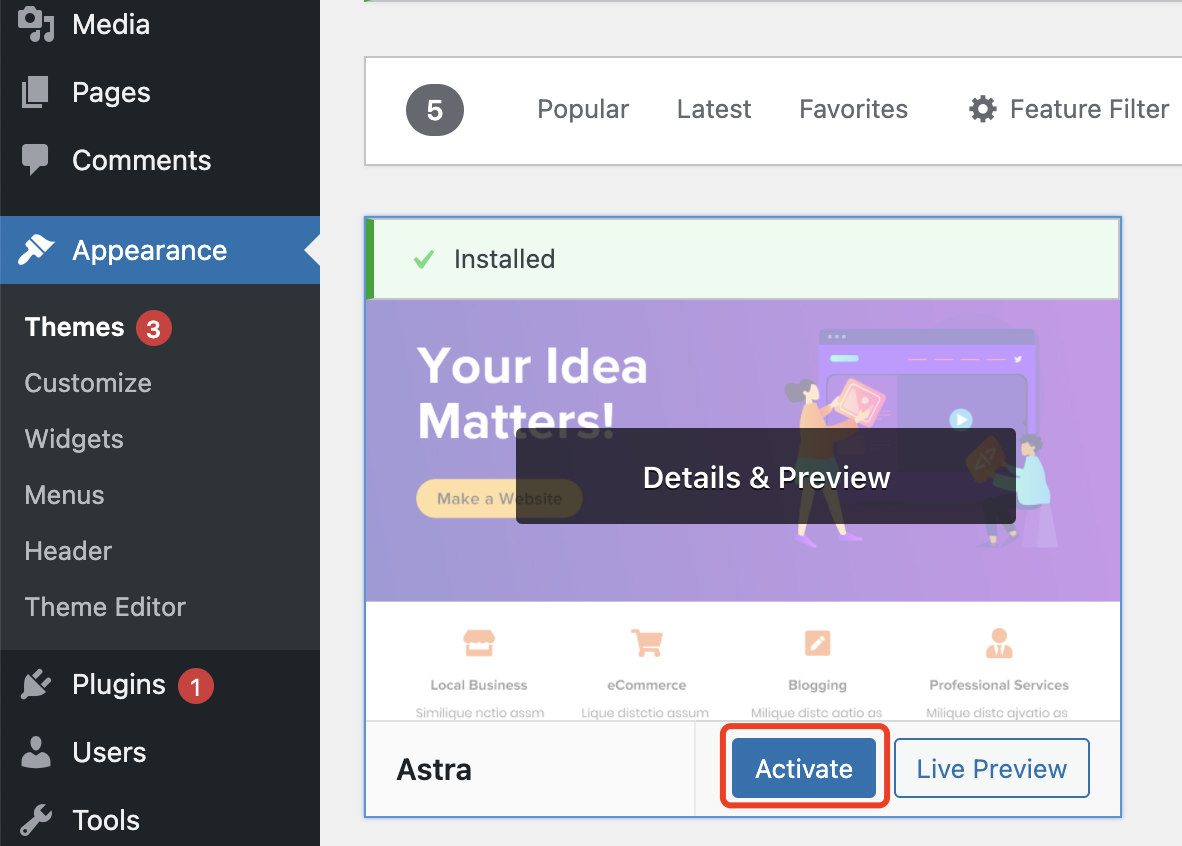The height and width of the screenshot is (846, 1182).
Task: Click the Tools wrench icon
Action: [35, 820]
